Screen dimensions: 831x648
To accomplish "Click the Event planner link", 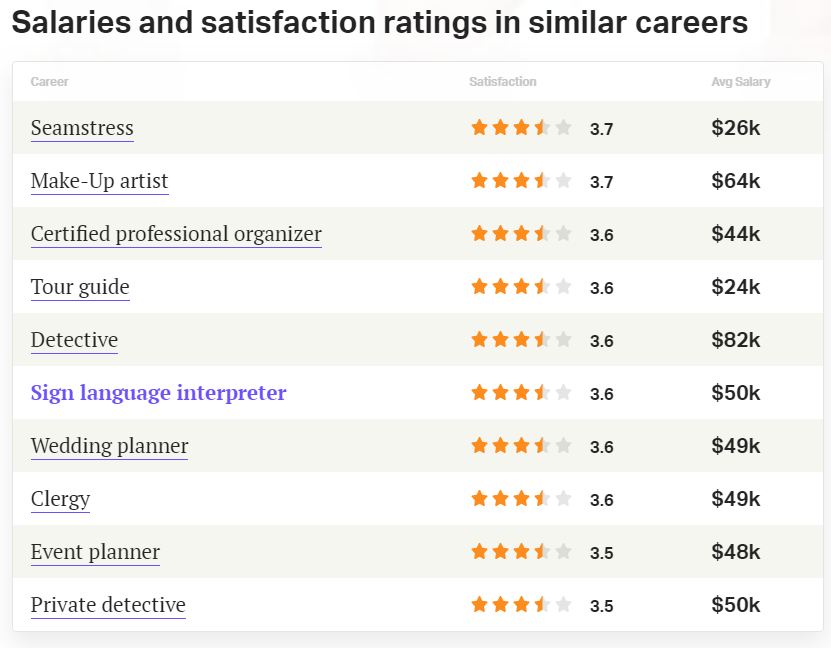I will click(x=95, y=552).
